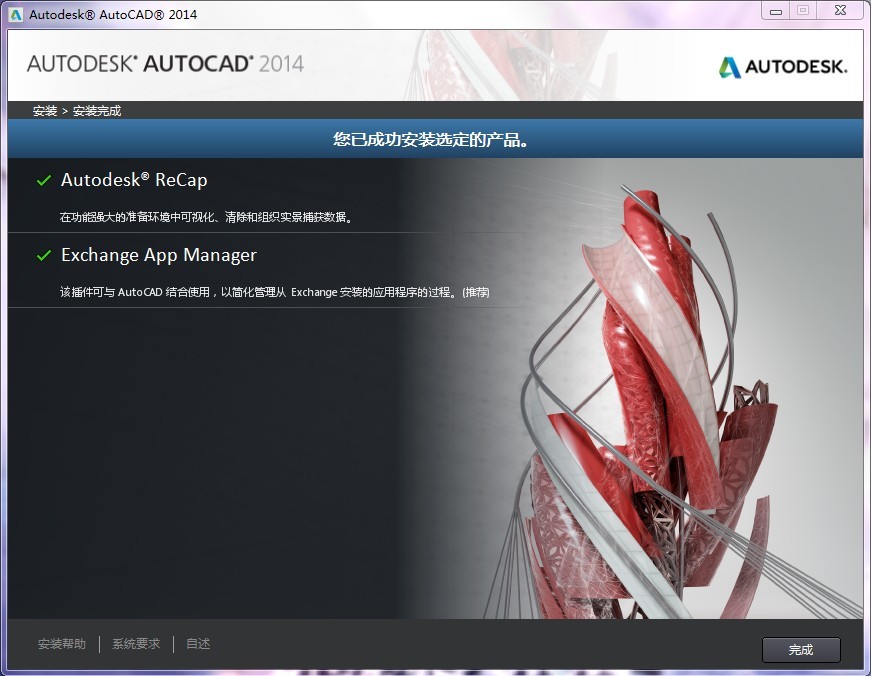Viewport: 871px width, 676px height.
Task: Close the AutoCAD 2014 installer window
Action: tap(840, 11)
